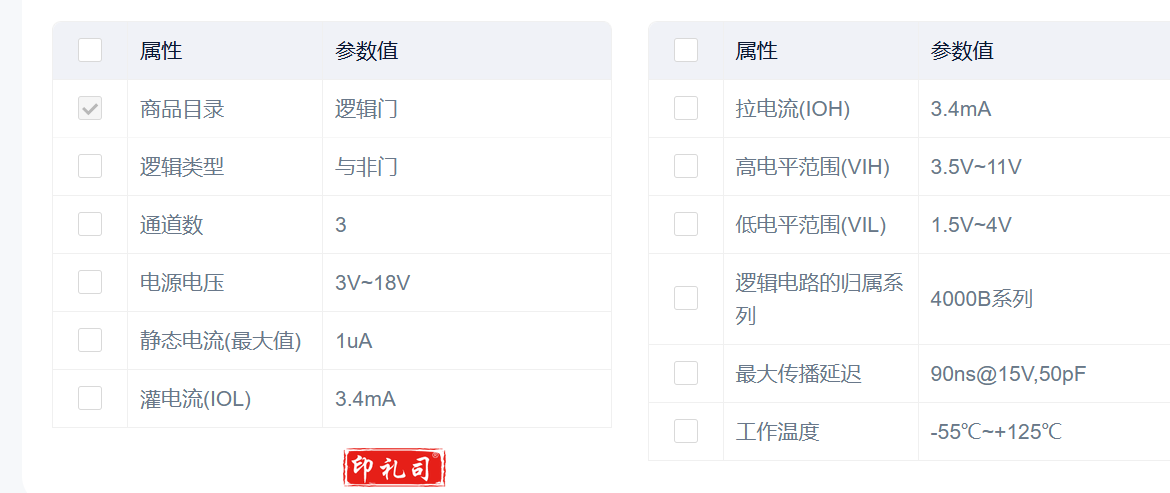The image size is (1170, 493).
Task: Click the right table 参数值 header
Action: coord(962,51)
